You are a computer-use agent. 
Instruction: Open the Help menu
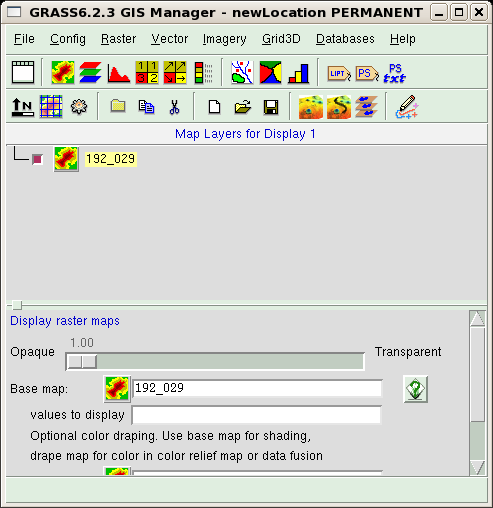403,39
